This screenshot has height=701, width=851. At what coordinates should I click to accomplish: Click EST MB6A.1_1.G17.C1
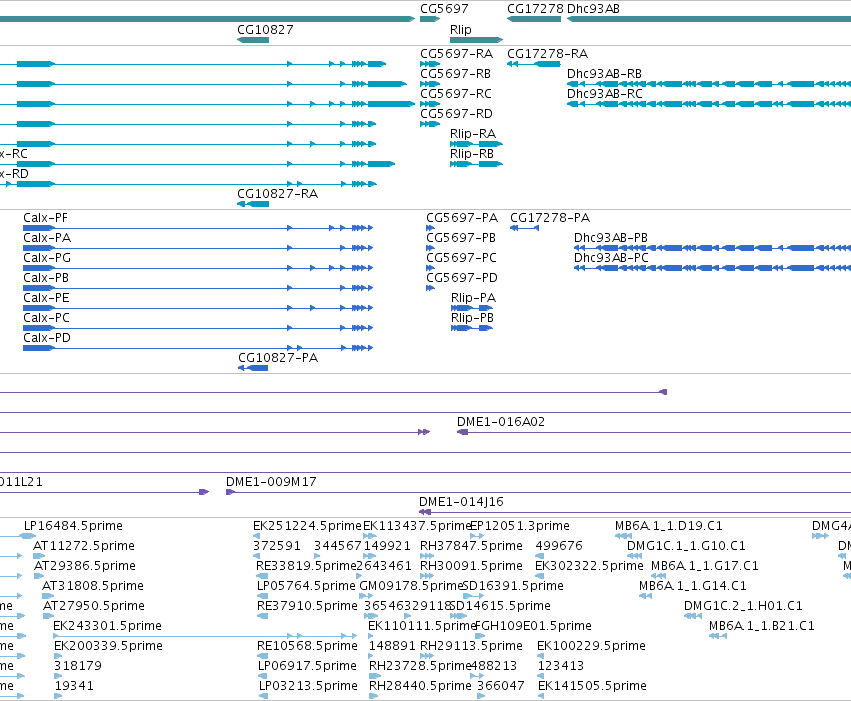click(x=704, y=566)
